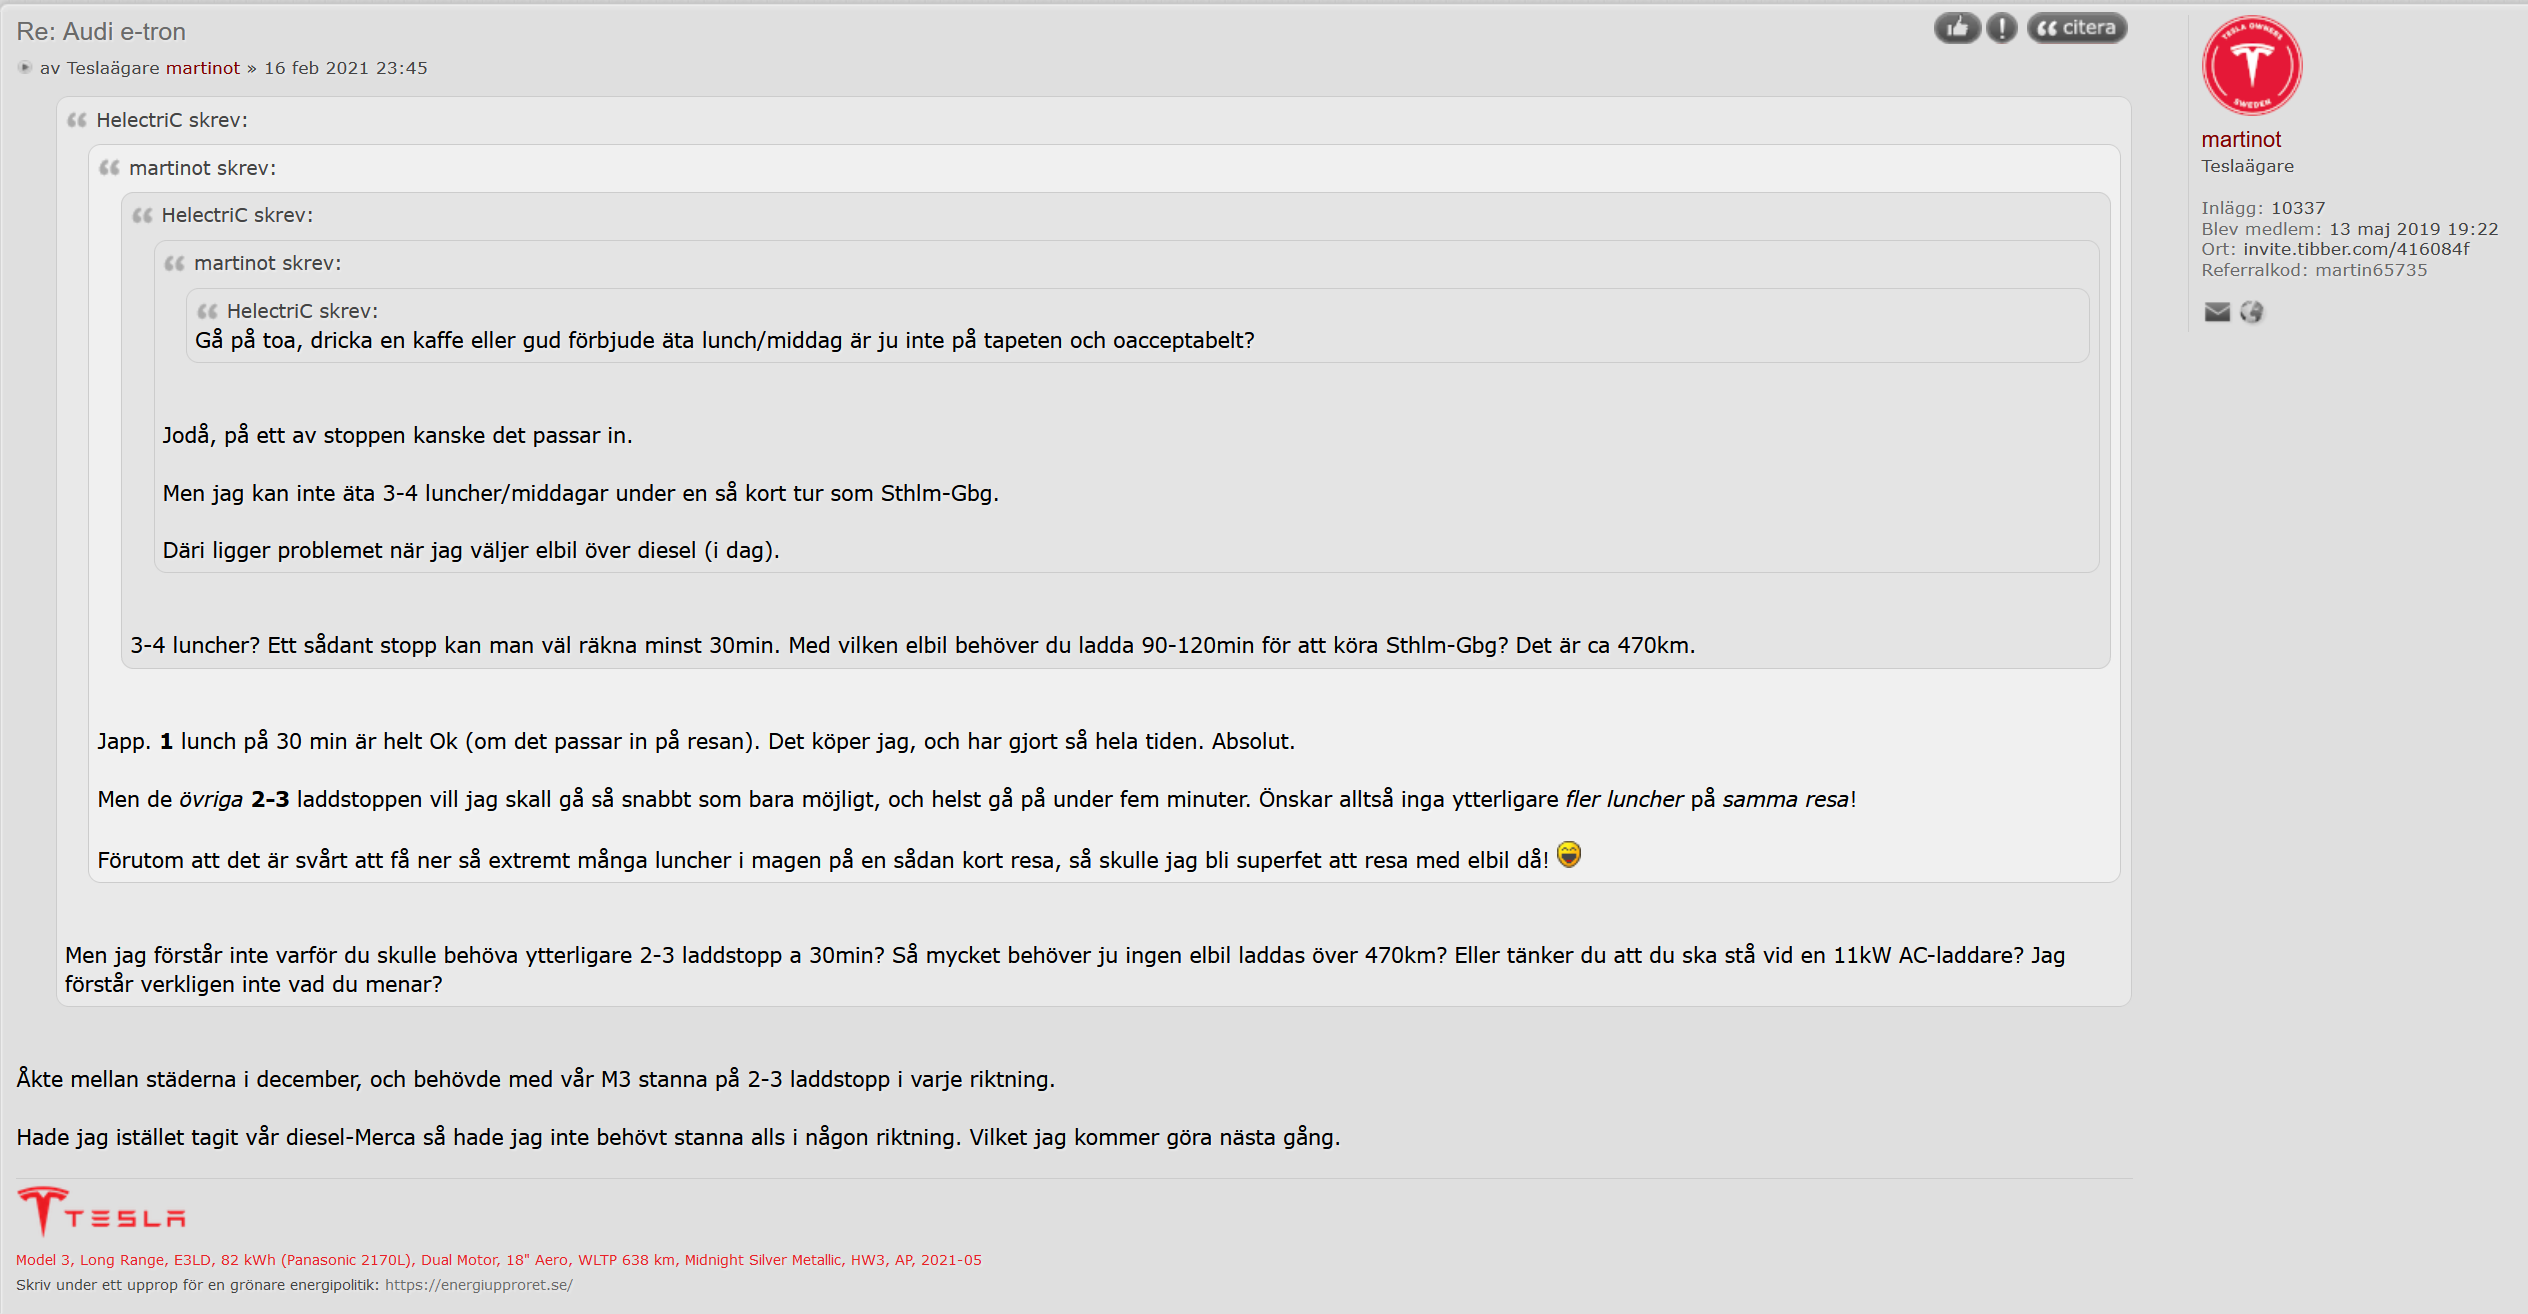This screenshot has width=2528, height=1314.
Task: Click the thumbs-up like icon
Action: 1957,28
